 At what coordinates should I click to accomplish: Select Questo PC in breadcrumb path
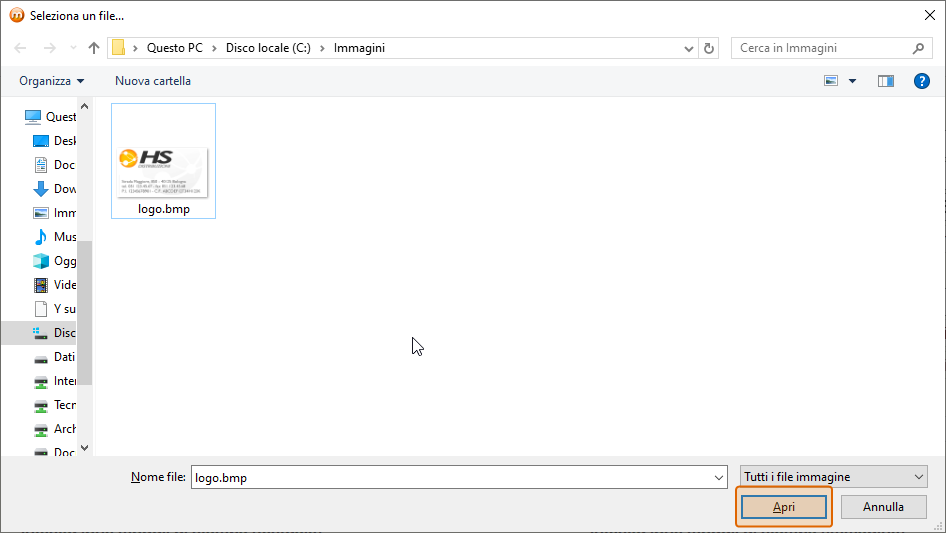point(175,48)
